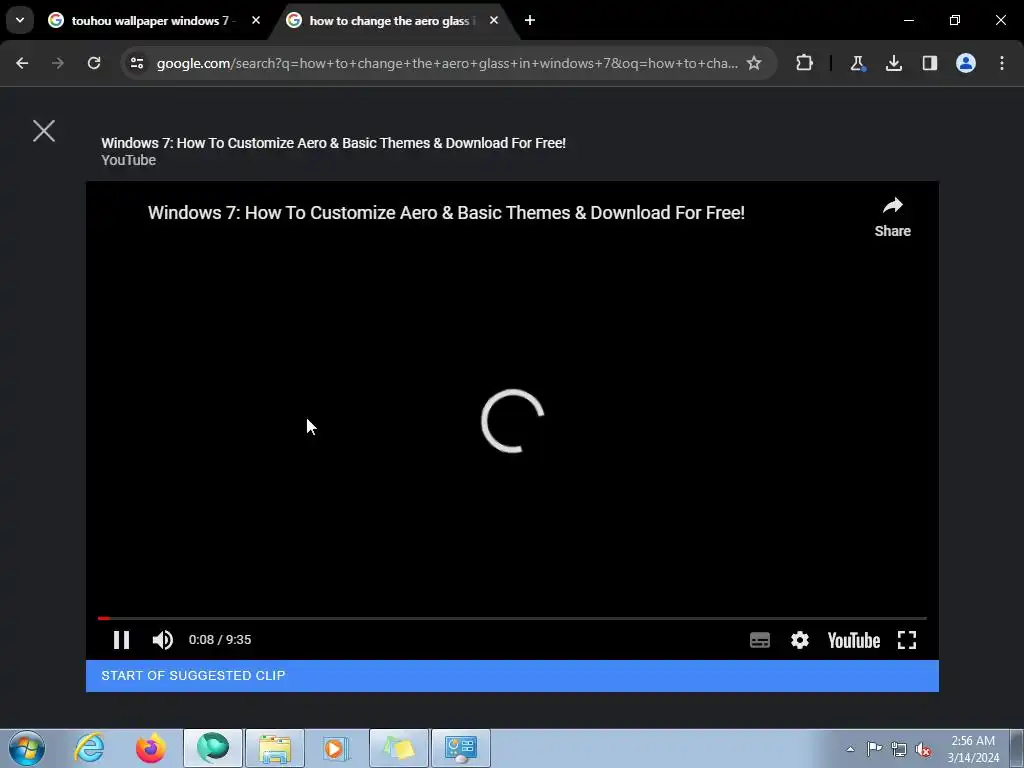This screenshot has height=768, width=1024.
Task: Open Chrome Labs flask icon
Action: click(x=857, y=63)
